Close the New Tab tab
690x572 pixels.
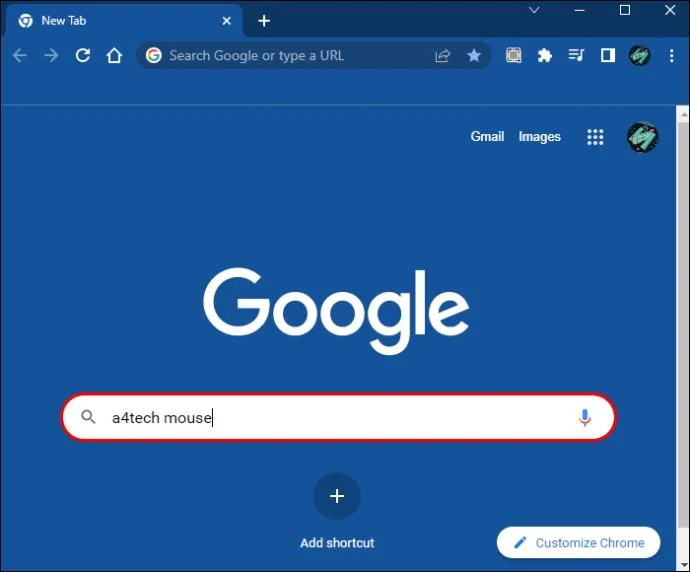pyautogui.click(x=227, y=21)
